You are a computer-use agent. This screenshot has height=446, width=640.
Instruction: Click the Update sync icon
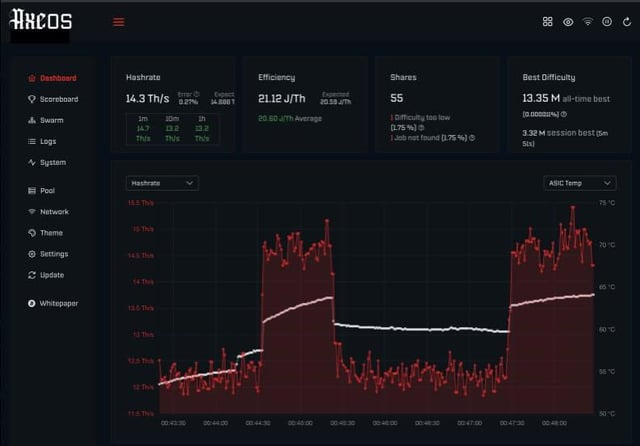pyautogui.click(x=32, y=275)
